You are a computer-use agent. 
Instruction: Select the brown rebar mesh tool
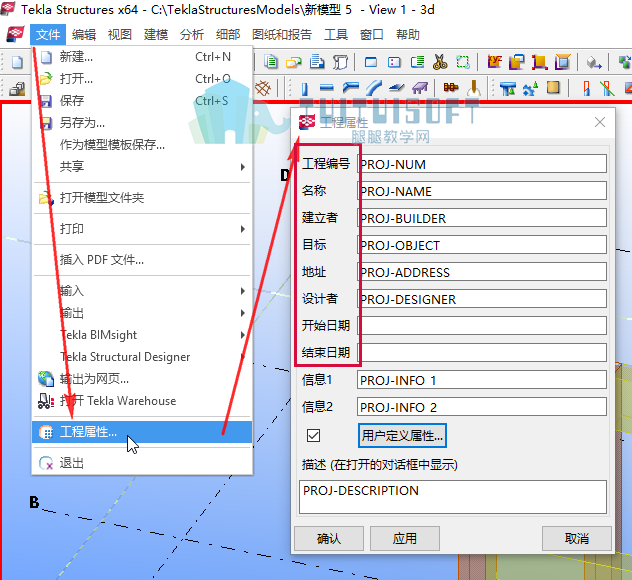[x=263, y=88]
